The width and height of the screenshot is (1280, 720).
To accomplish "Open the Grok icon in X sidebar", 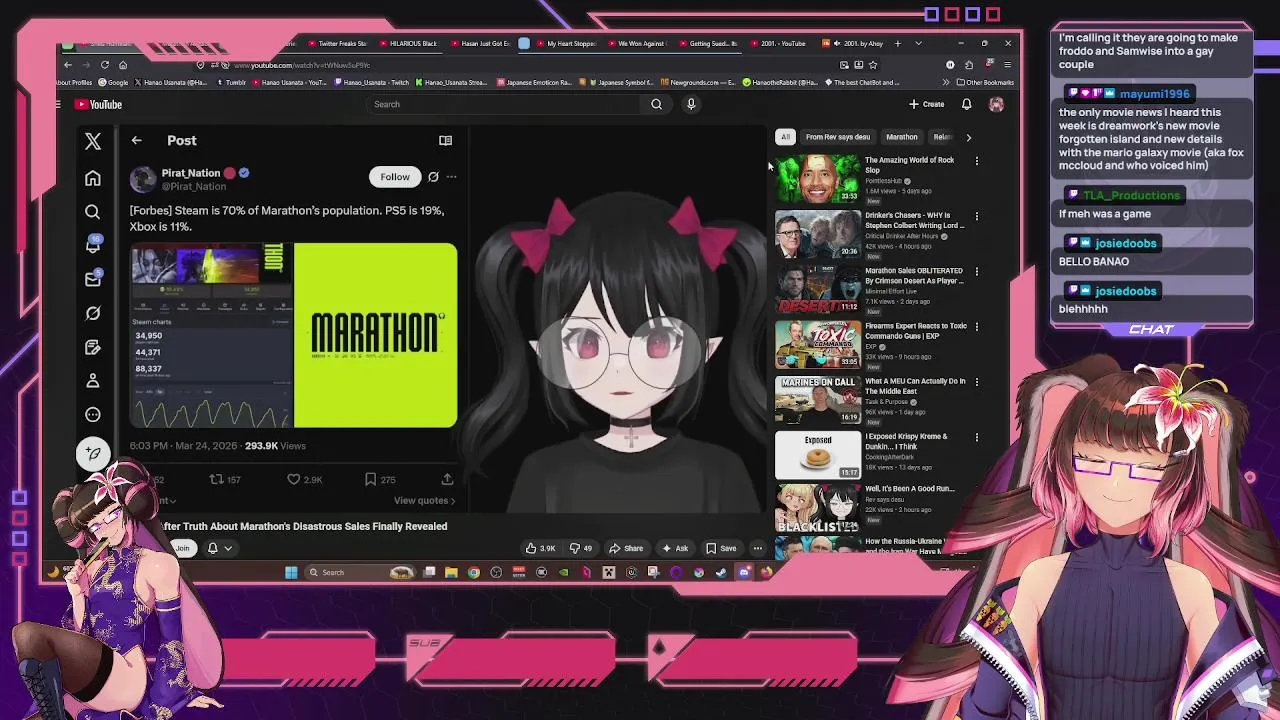I will [93, 313].
